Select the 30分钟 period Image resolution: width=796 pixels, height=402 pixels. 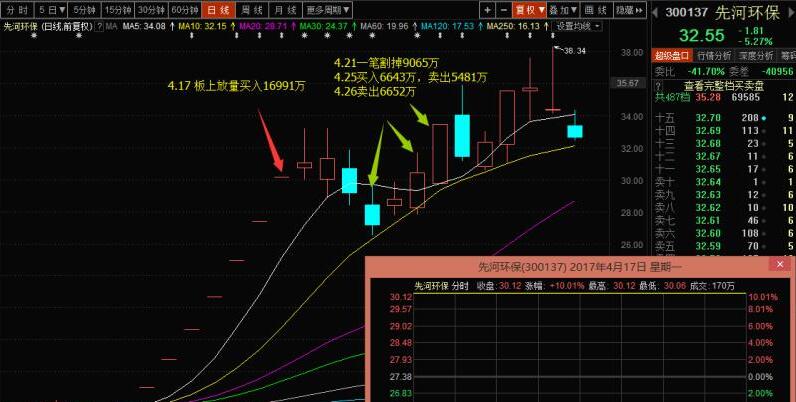click(151, 10)
